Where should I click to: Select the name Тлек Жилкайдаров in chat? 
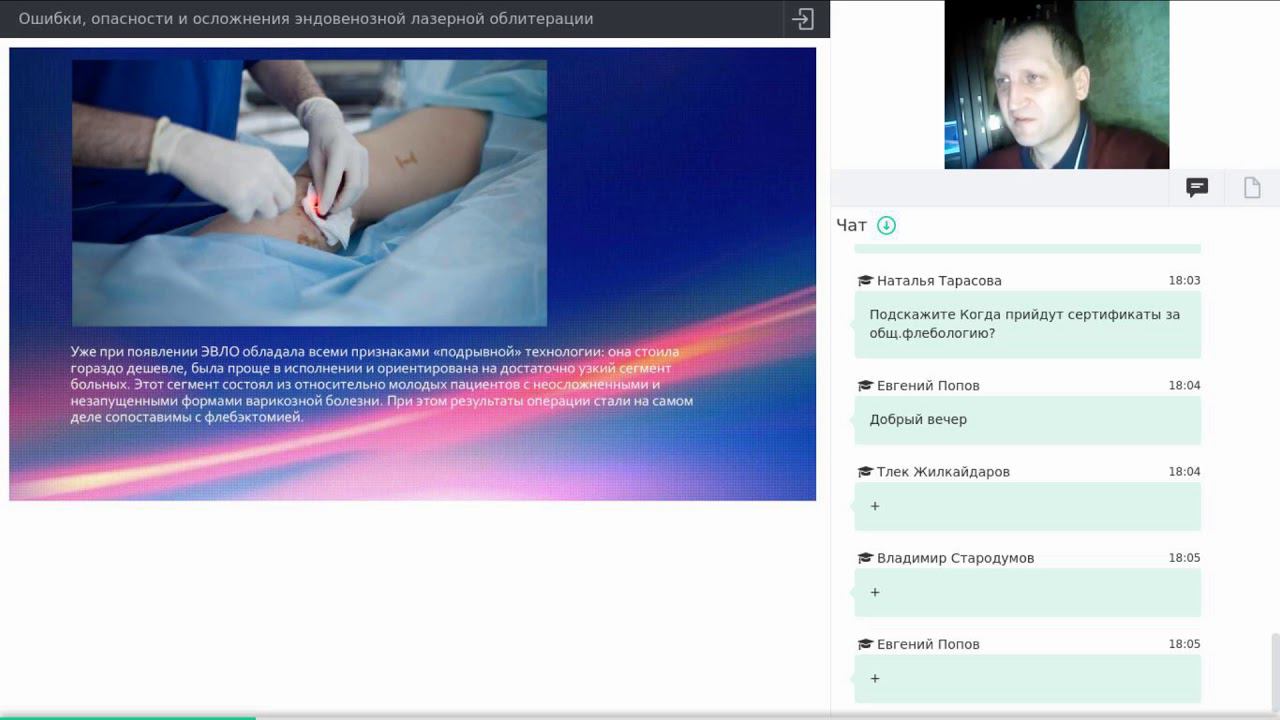943,472
